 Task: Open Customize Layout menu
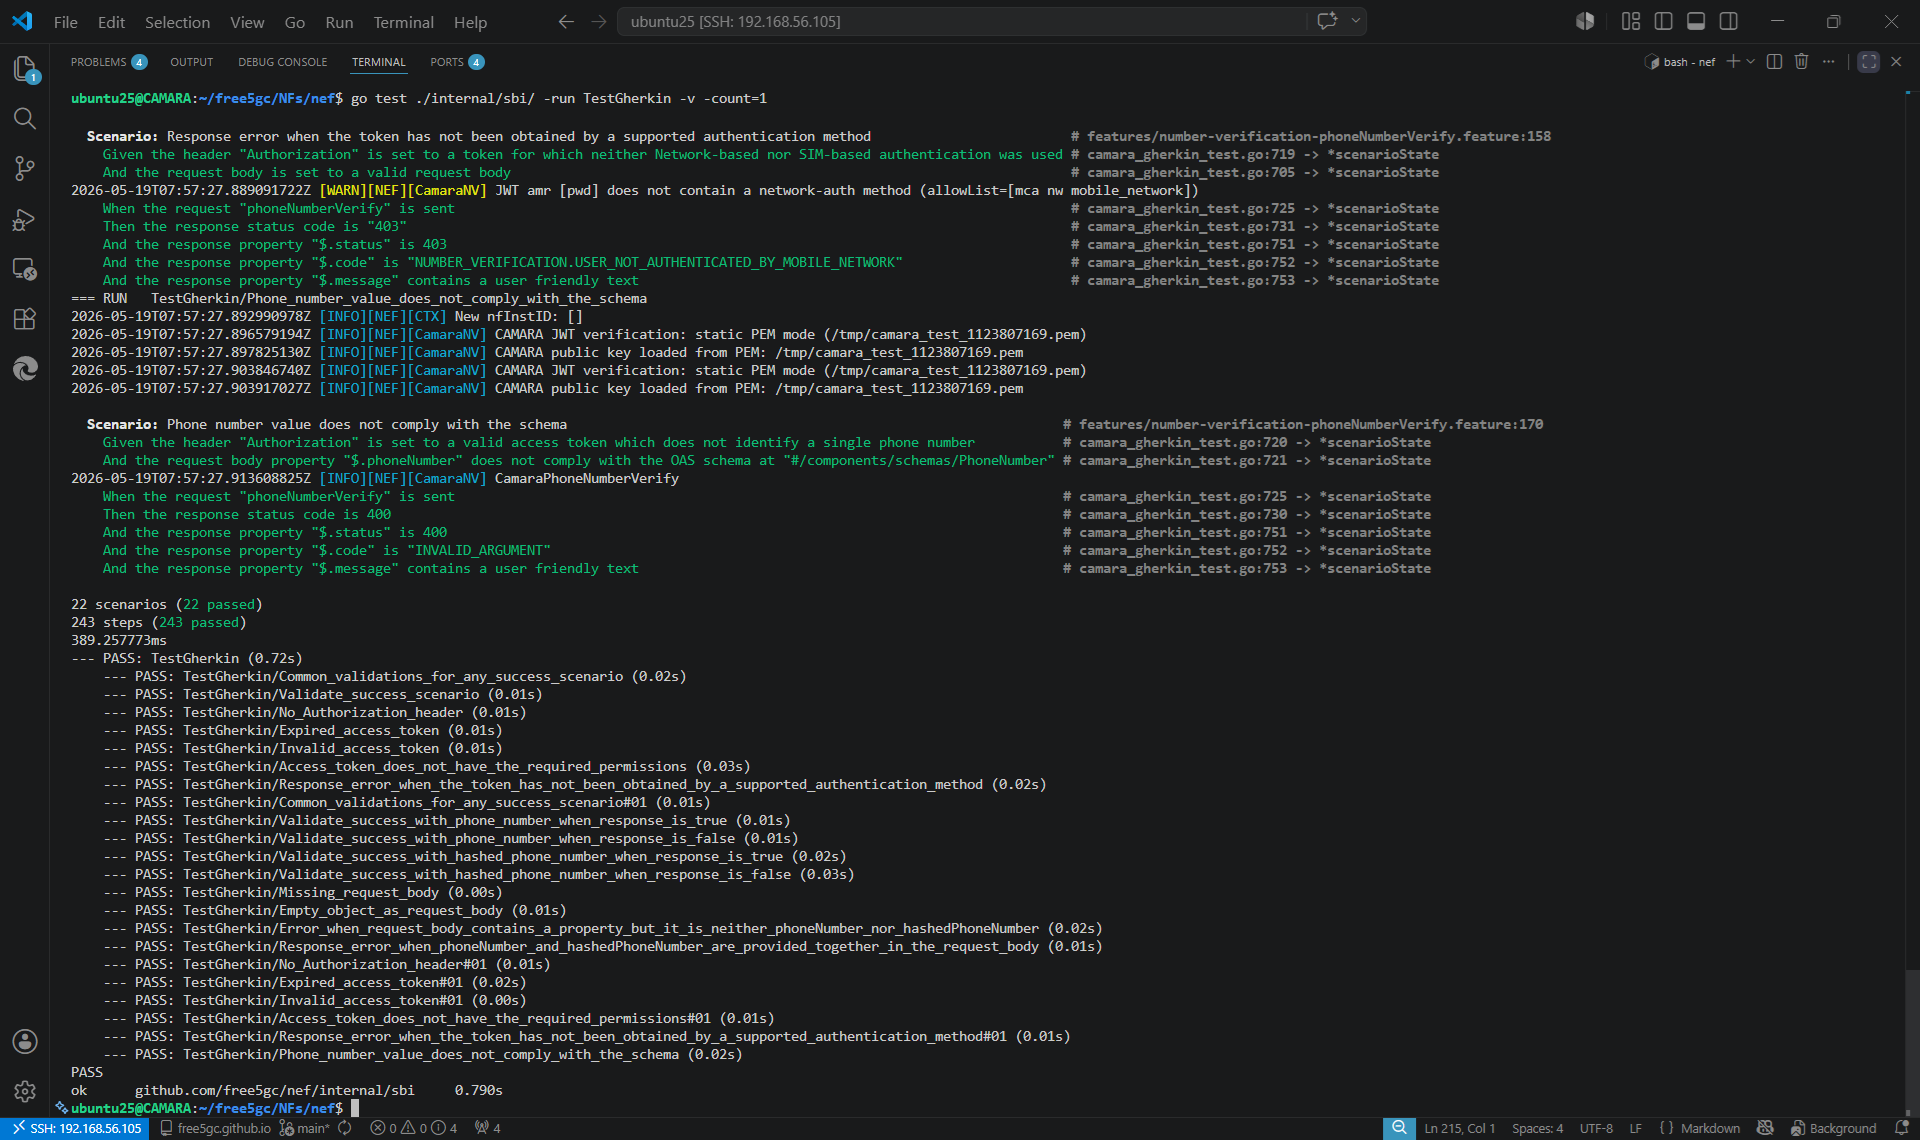[x=1631, y=21]
